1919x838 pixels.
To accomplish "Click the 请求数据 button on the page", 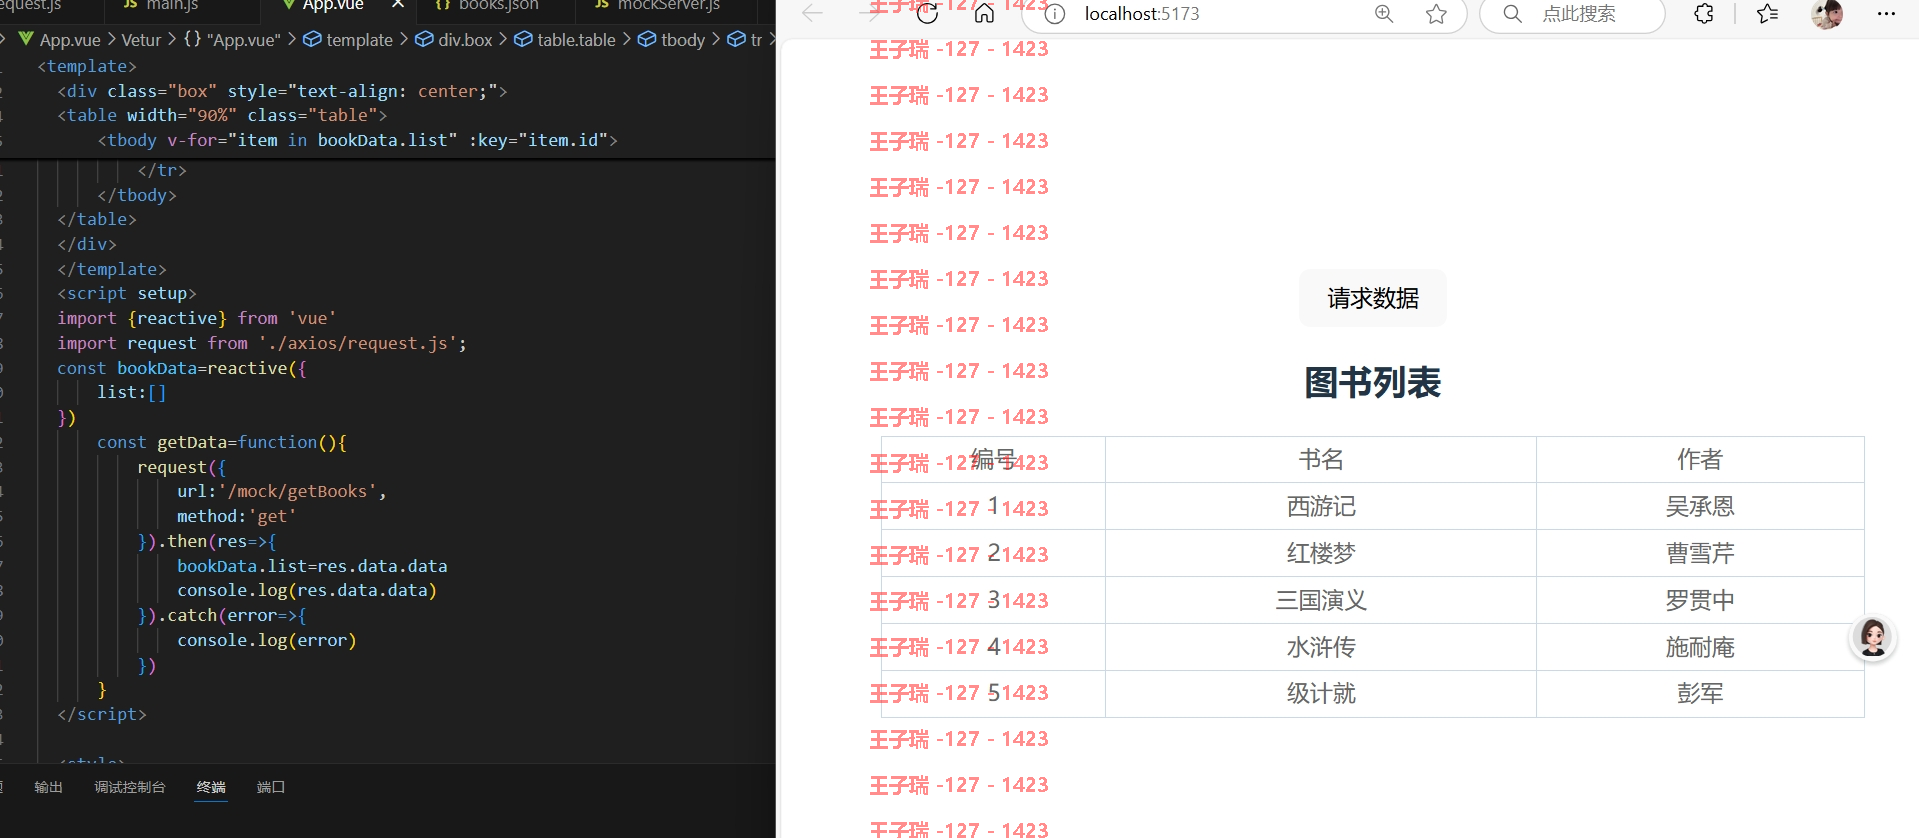I will tap(1372, 298).
